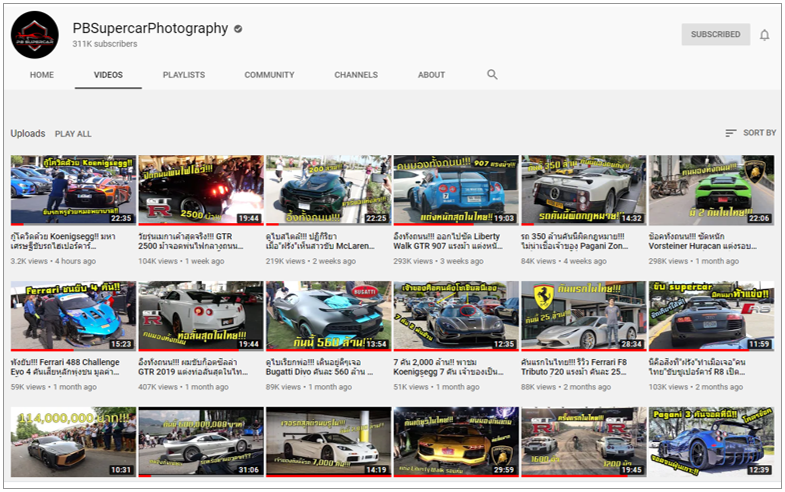Screen dimensions: 785x492
Task: Click the GTR 2500 video title
Action: (191, 241)
